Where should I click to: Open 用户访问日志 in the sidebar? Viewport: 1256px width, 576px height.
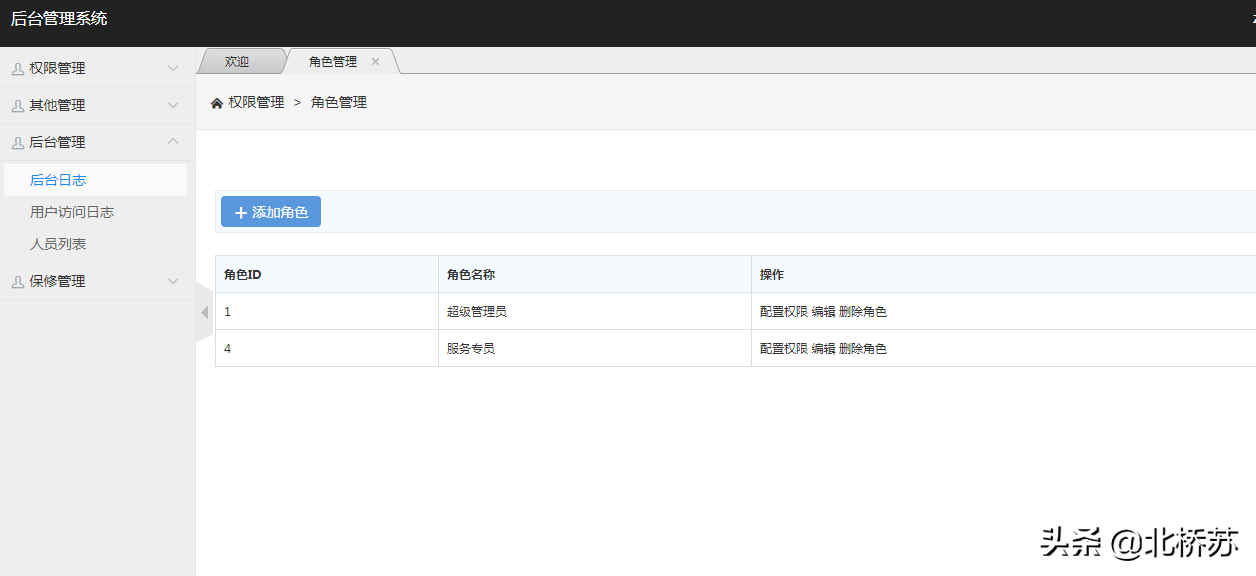[72, 212]
